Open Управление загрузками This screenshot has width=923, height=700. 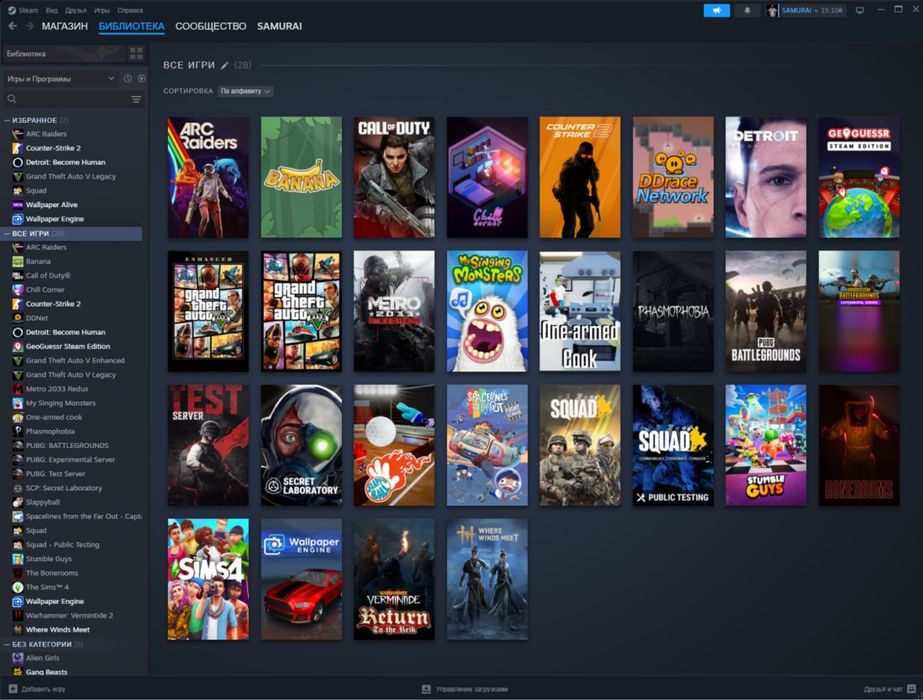pyautogui.click(x=465, y=689)
